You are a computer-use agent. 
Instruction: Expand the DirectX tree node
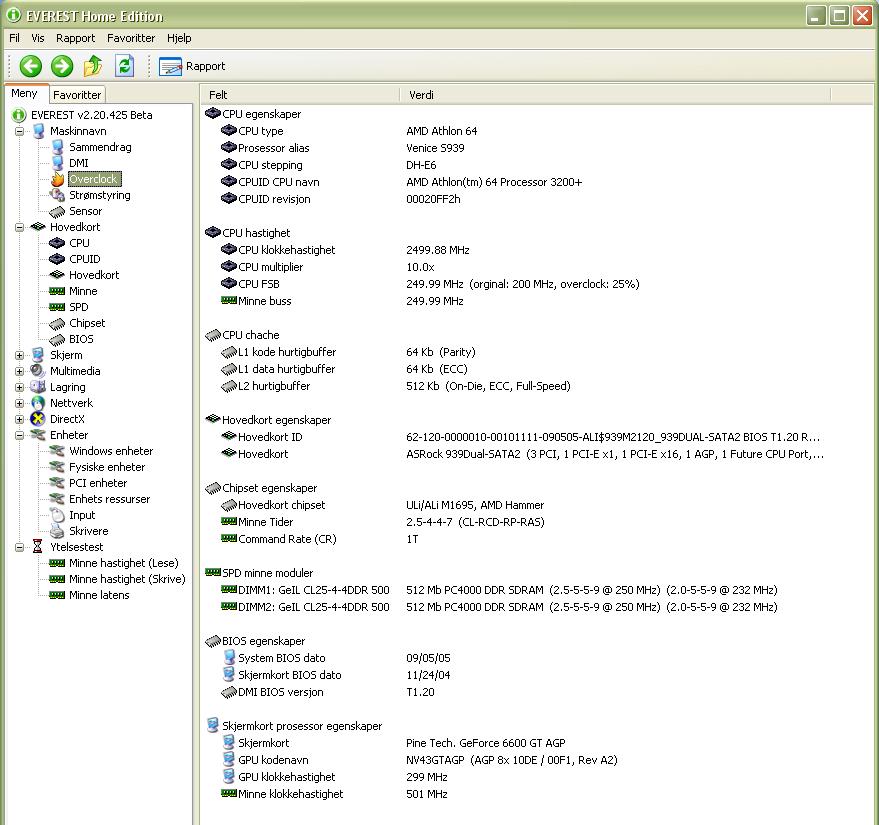point(20,419)
